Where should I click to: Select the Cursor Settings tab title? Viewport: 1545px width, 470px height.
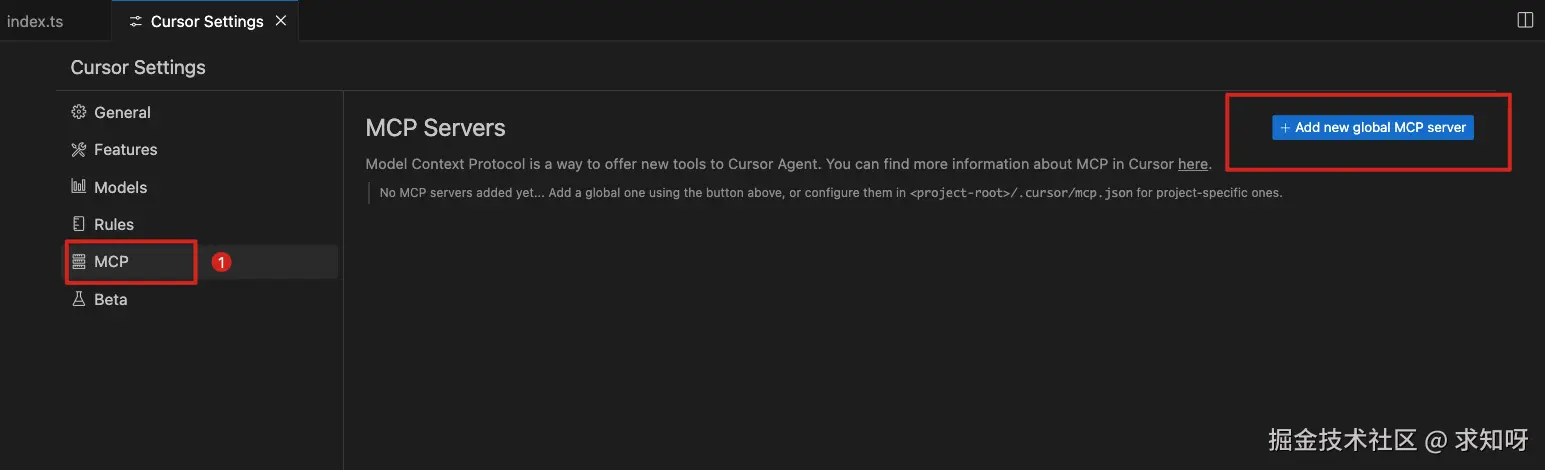coord(207,21)
